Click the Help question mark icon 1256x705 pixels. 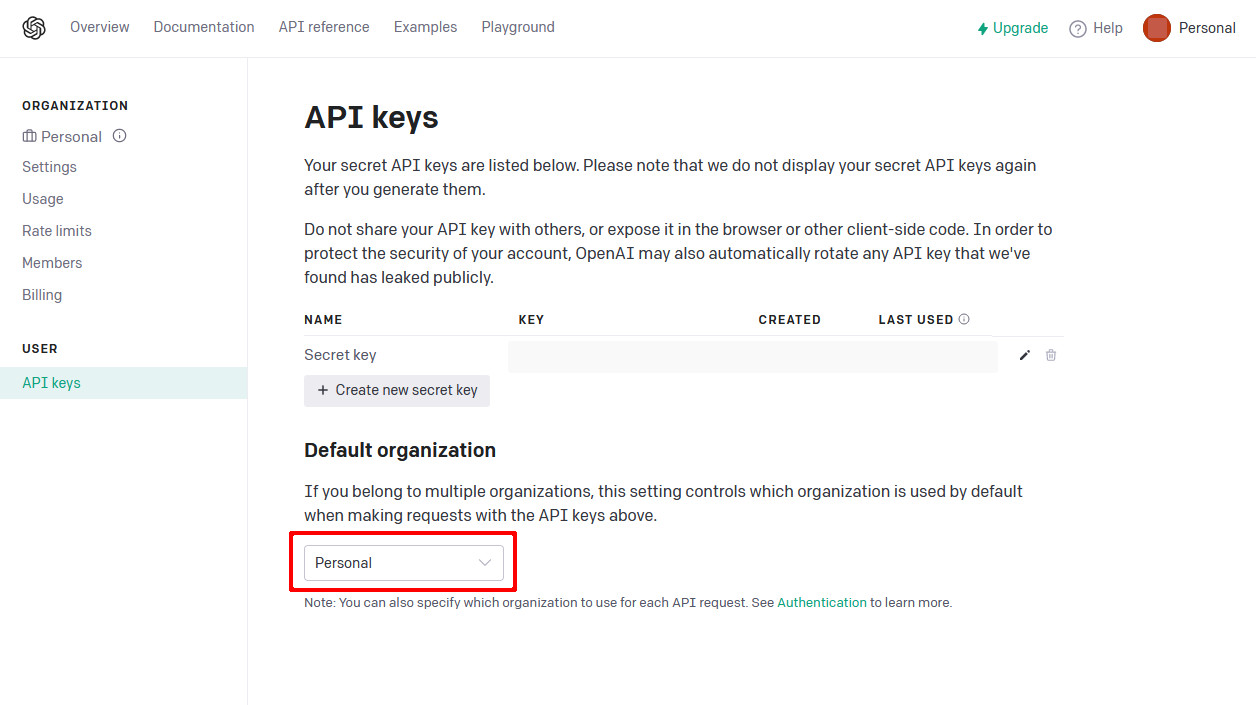1078,29
